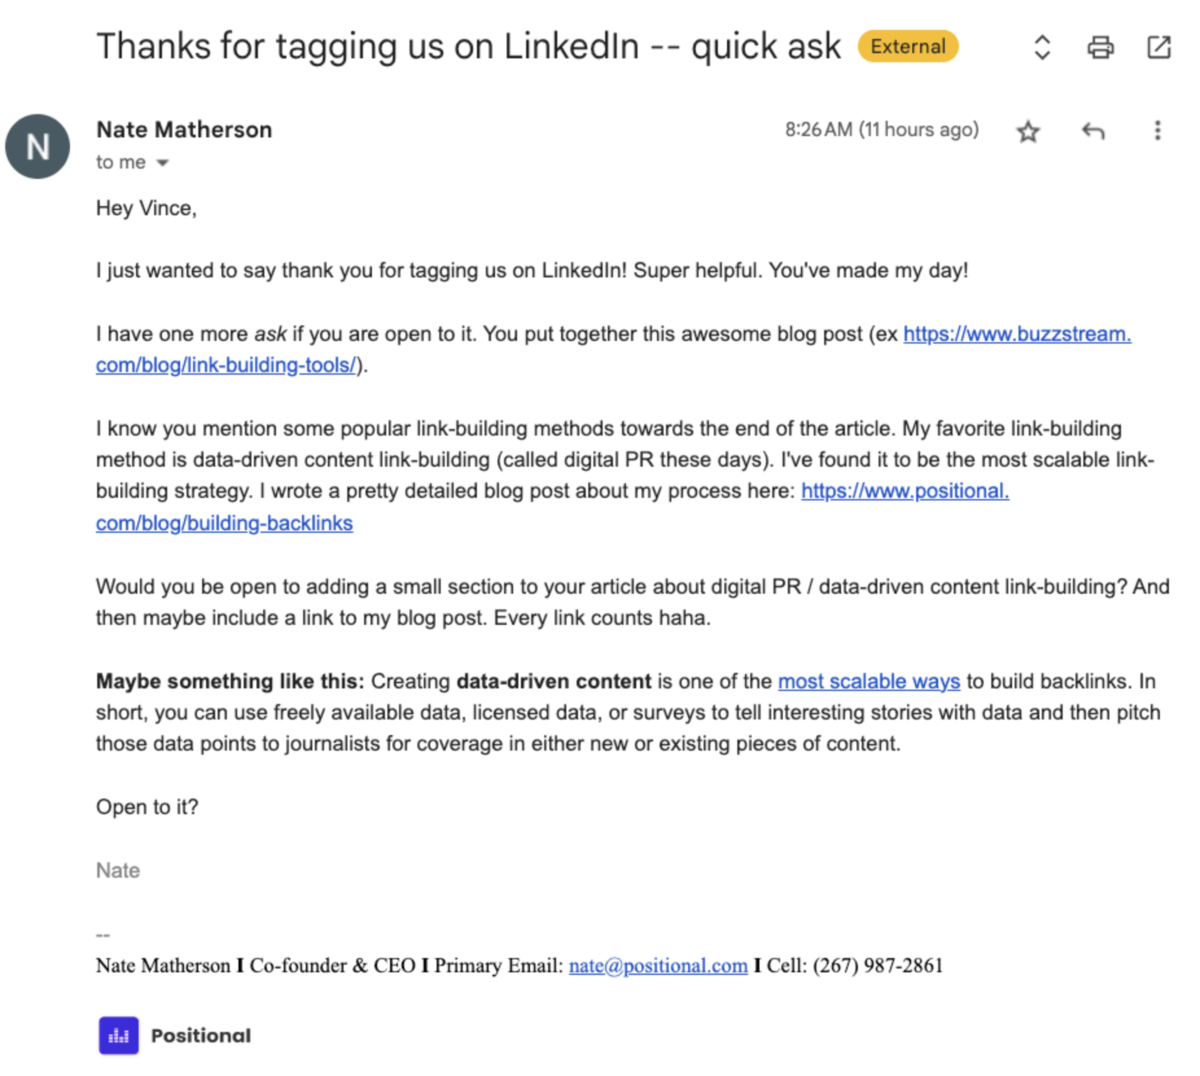This screenshot has width=1200, height=1076.
Task: Click the 'to me' recipient text
Action: (120, 162)
